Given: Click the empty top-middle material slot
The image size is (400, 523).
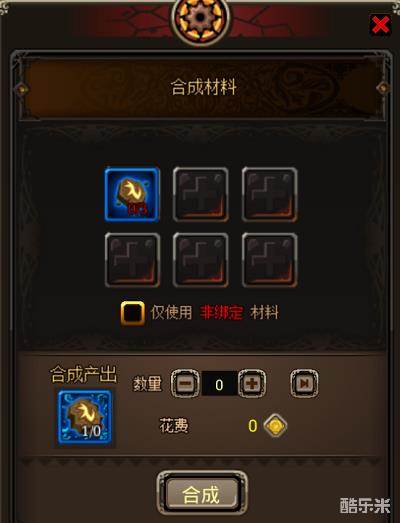Looking at the screenshot, I should (x=201, y=194).
